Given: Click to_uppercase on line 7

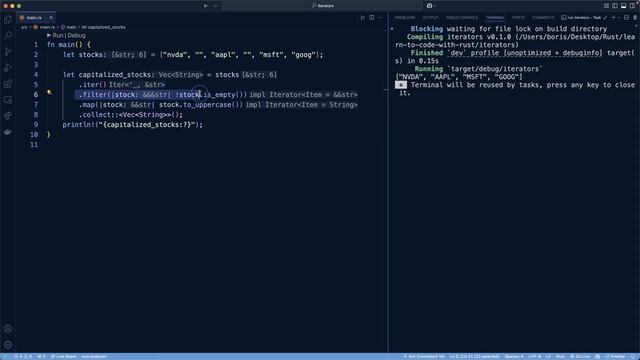Looking at the screenshot, I should 207,104.
